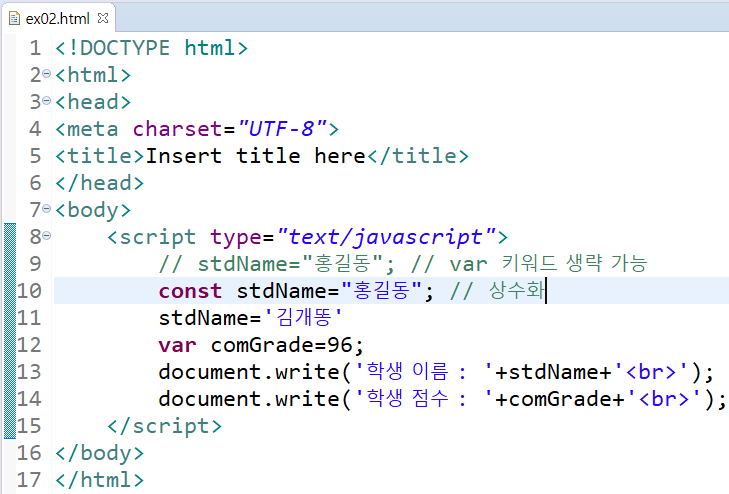Screen dimensions: 729x494
Task: Click document.write with '학생 점수' on line 14
Action: [442, 399]
